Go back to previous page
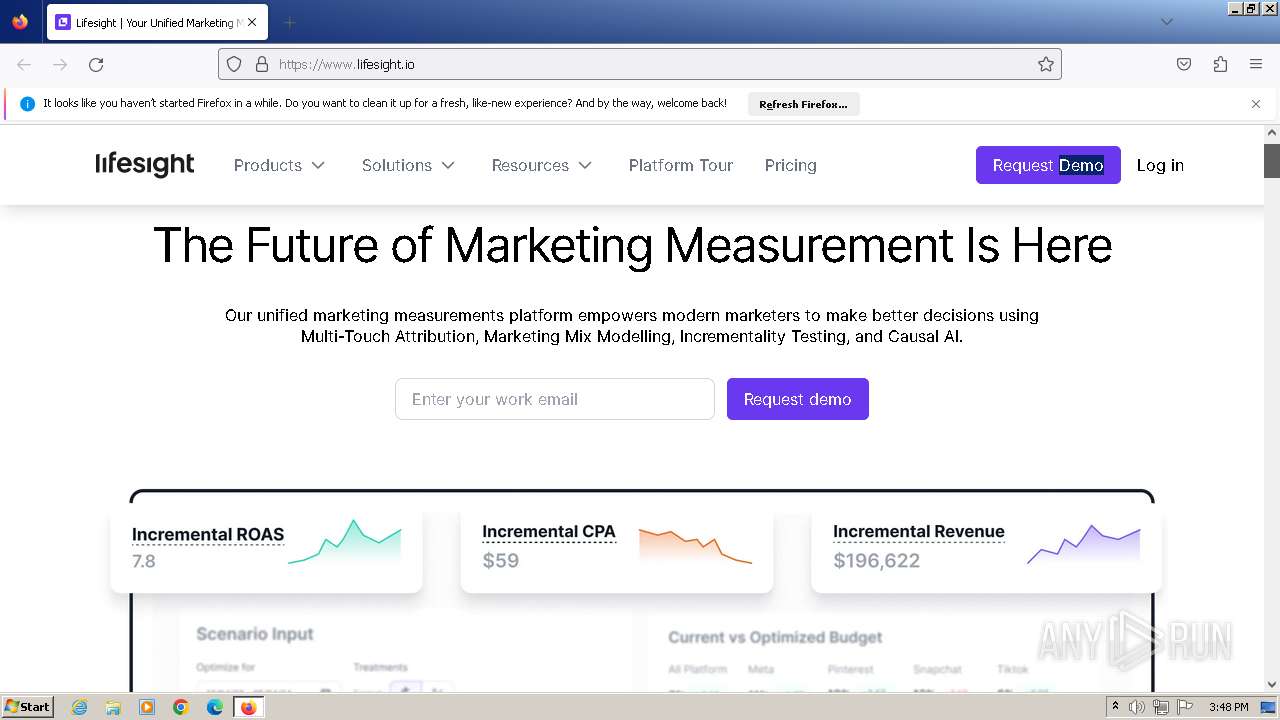1280x720 pixels. tap(24, 64)
